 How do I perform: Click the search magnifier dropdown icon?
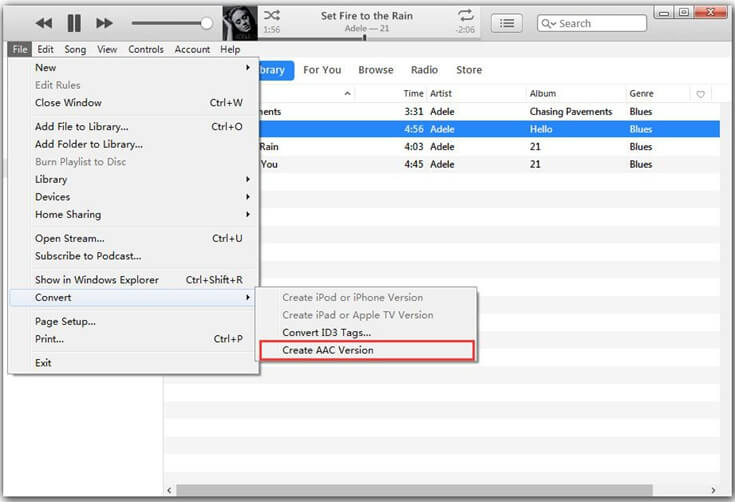coord(548,23)
